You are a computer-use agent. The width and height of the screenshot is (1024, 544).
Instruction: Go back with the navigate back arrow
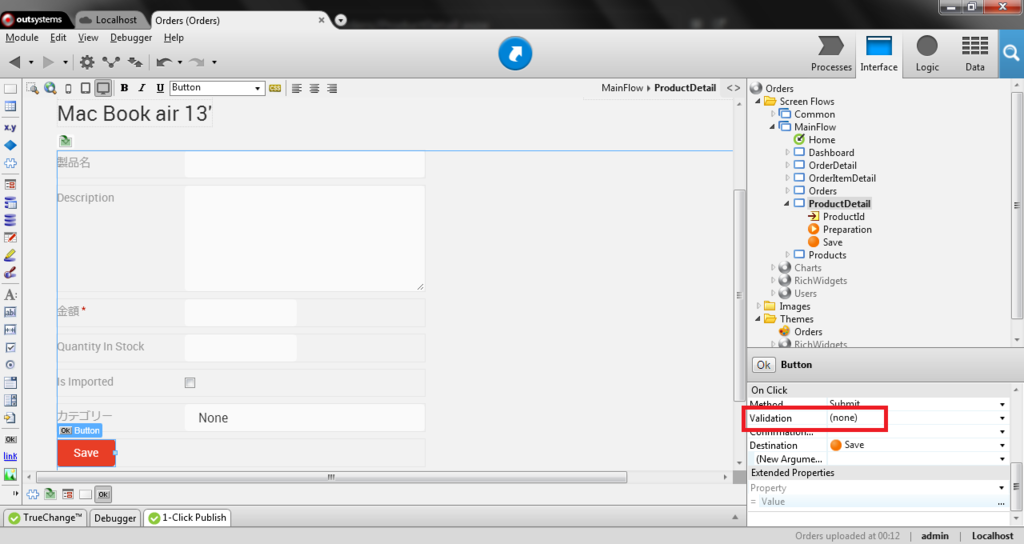tap(14, 62)
